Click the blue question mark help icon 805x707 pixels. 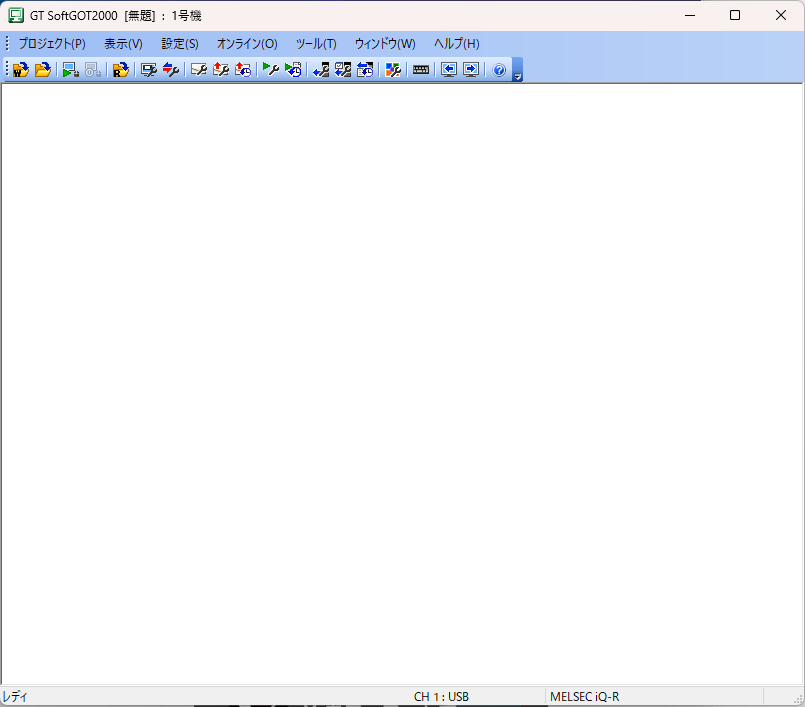(499, 70)
